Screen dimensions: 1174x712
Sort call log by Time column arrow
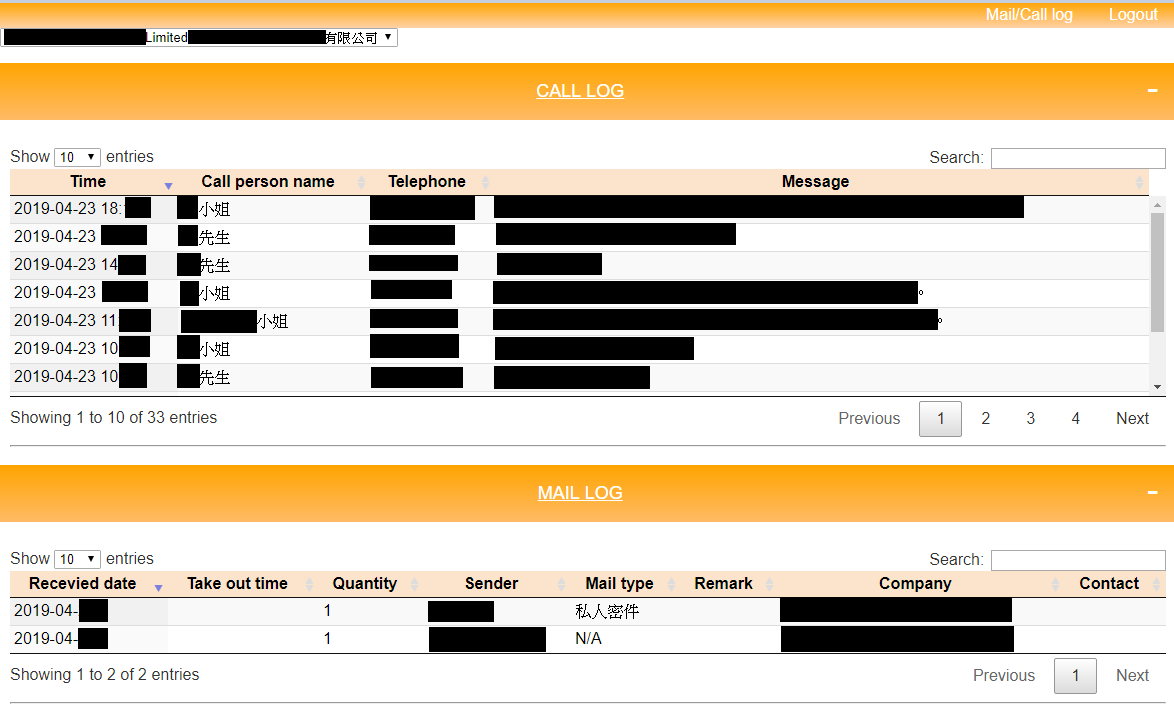[x=168, y=184]
